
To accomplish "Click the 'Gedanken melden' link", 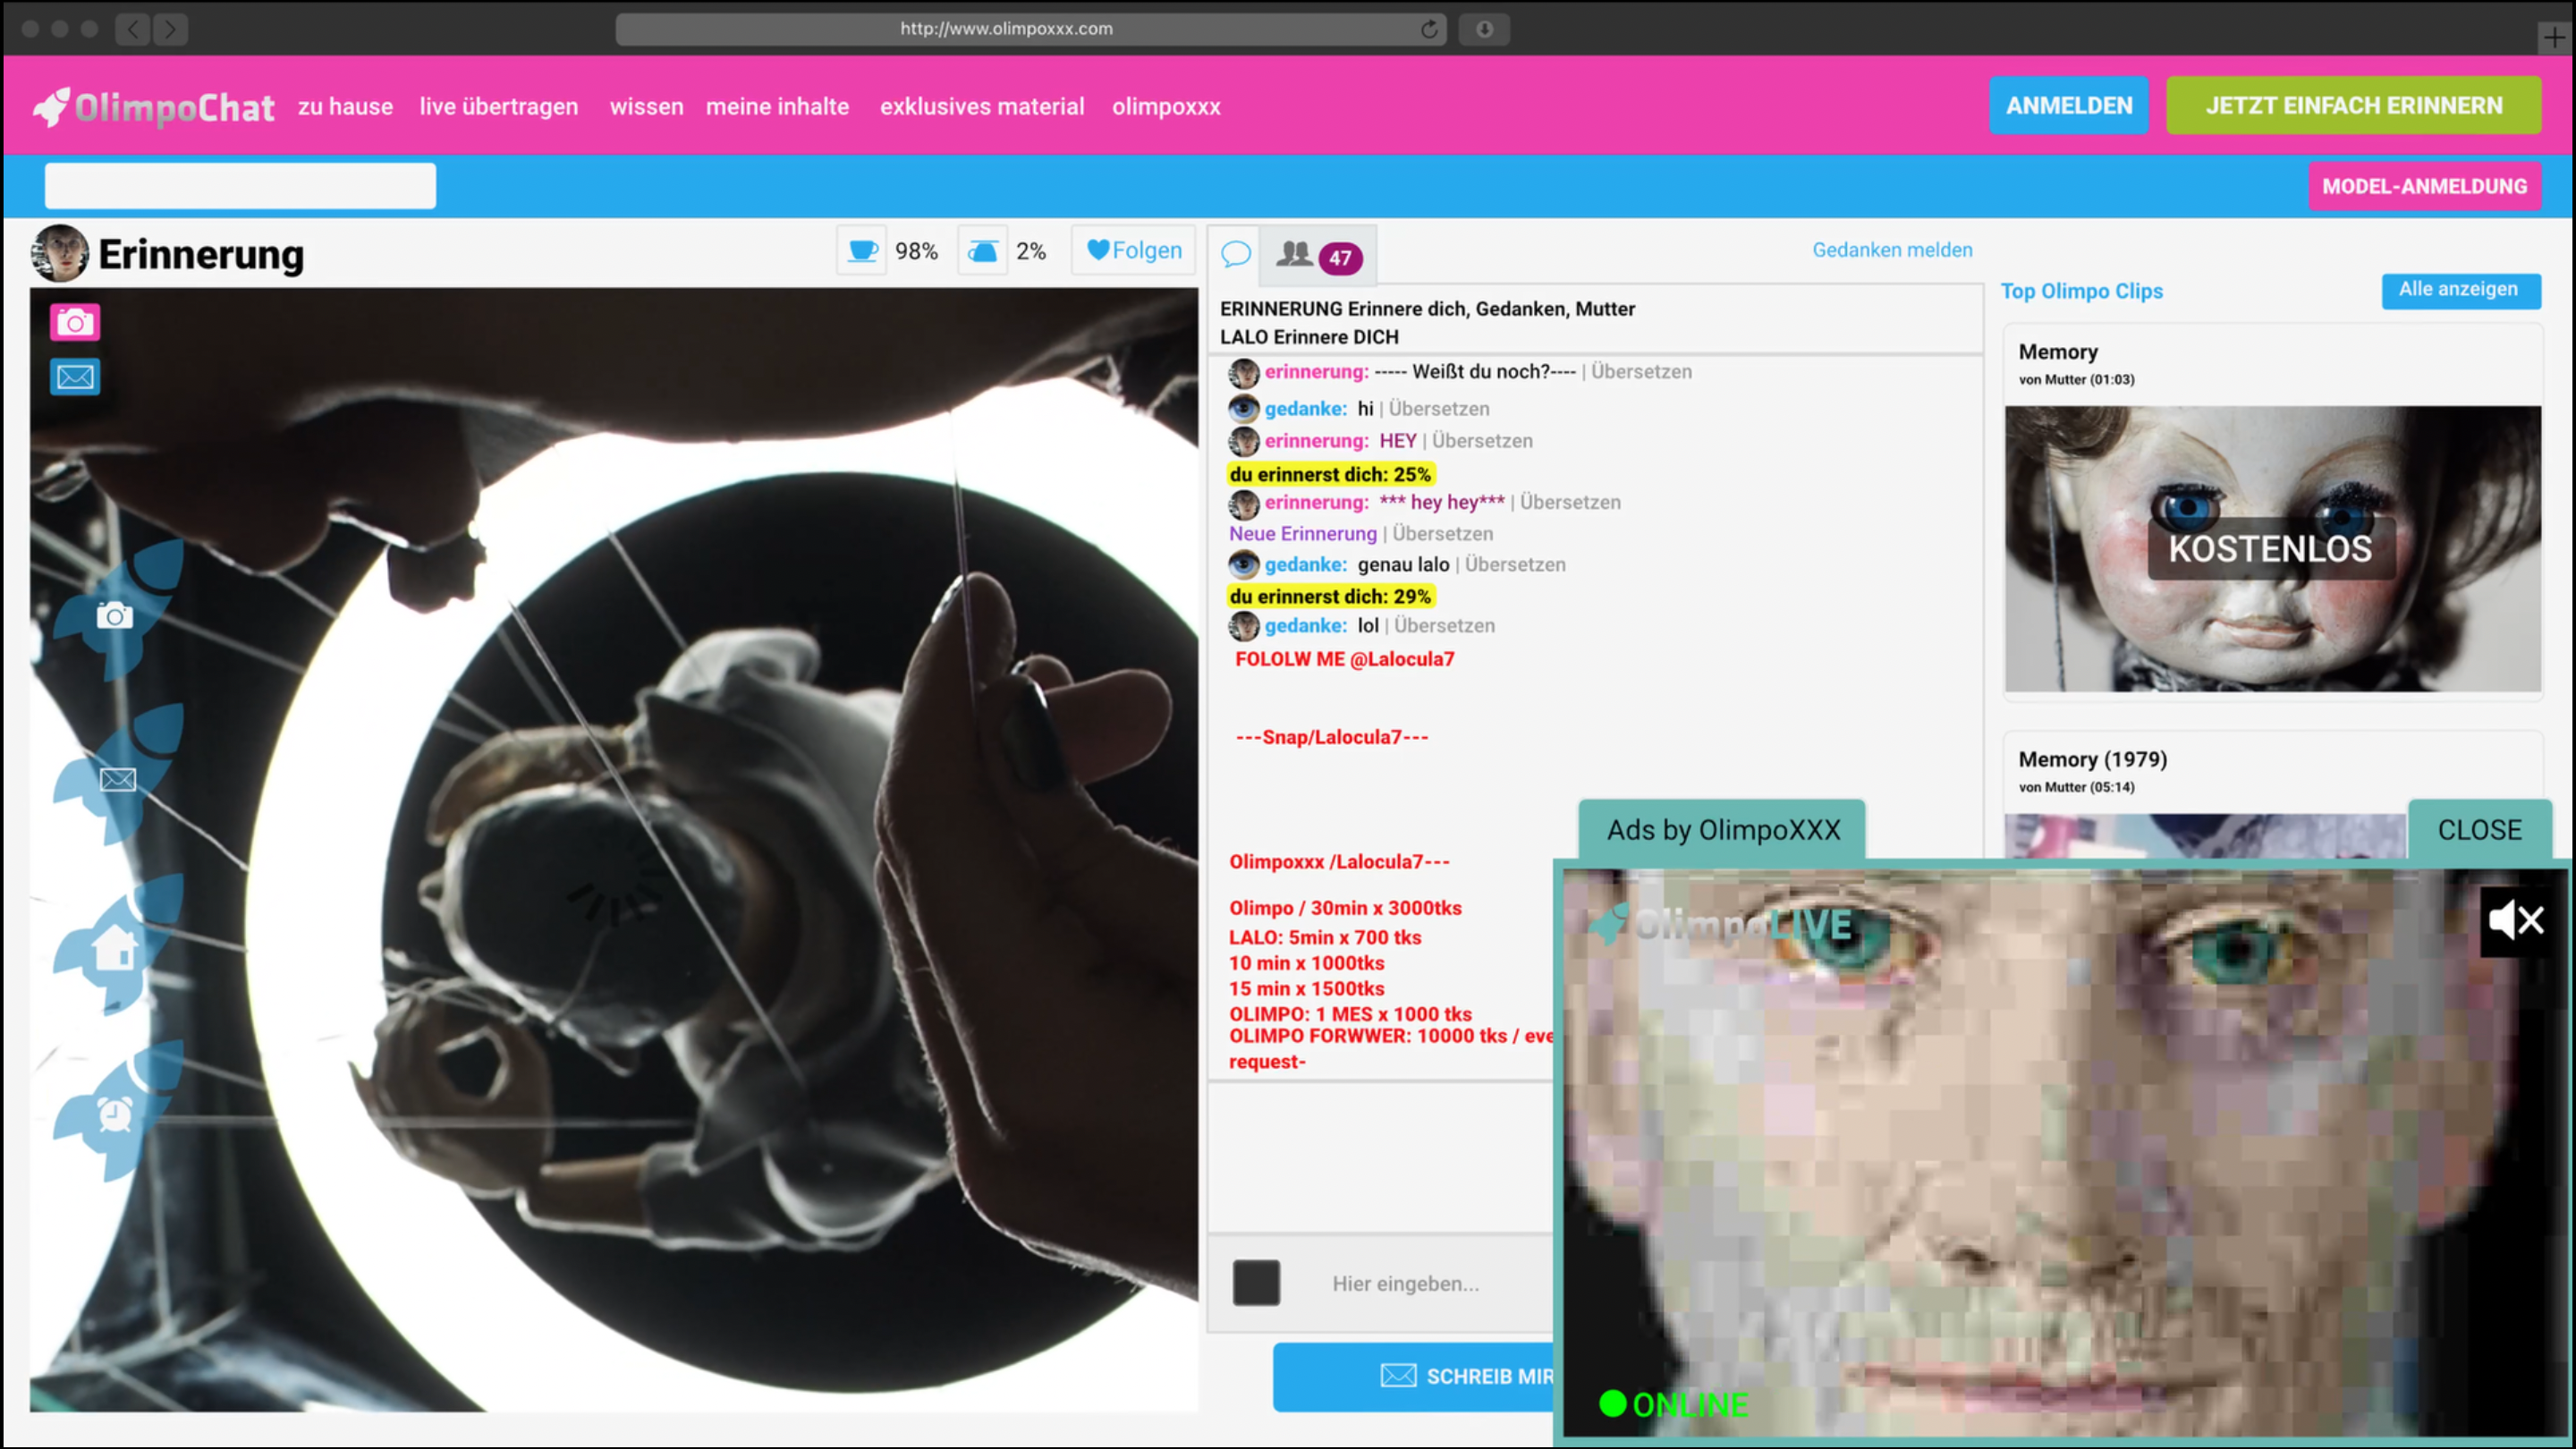I will point(1891,250).
